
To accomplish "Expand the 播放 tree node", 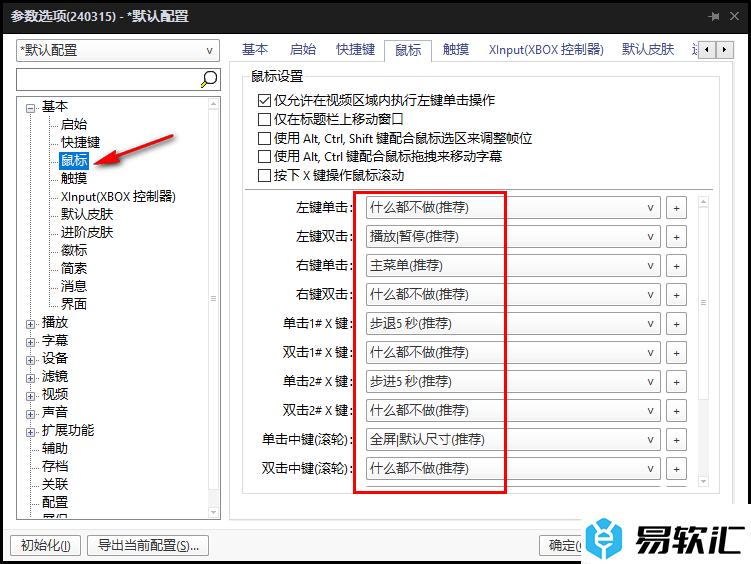I will 31,323.
